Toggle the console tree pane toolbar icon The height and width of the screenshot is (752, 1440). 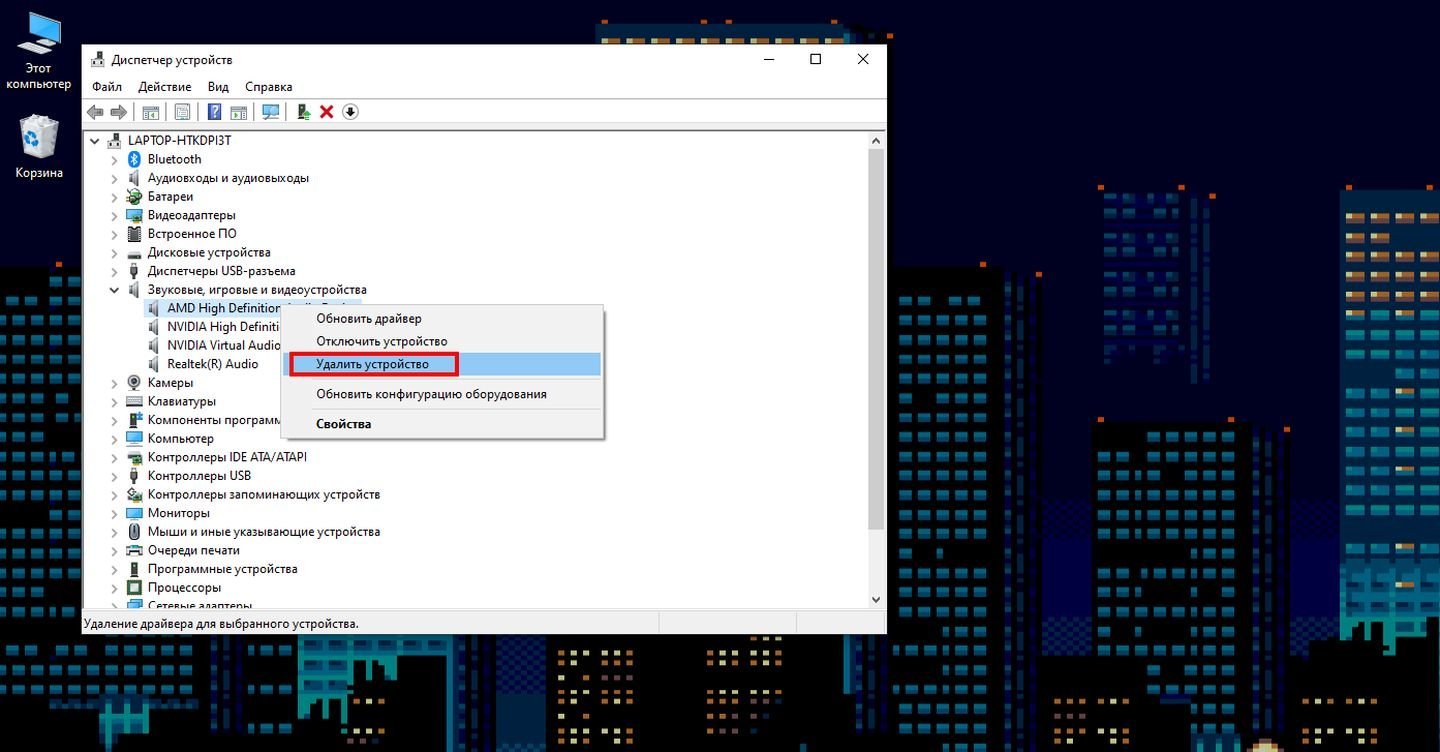150,112
